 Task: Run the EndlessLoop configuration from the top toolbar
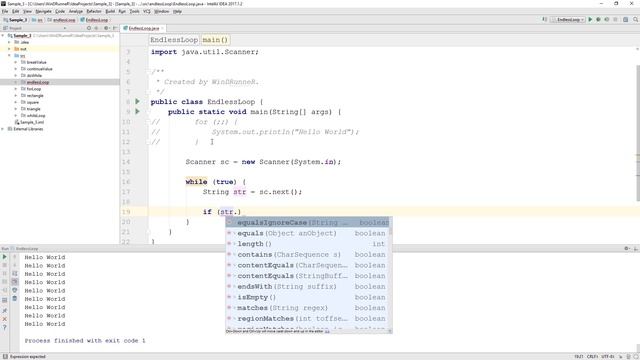pos(590,20)
